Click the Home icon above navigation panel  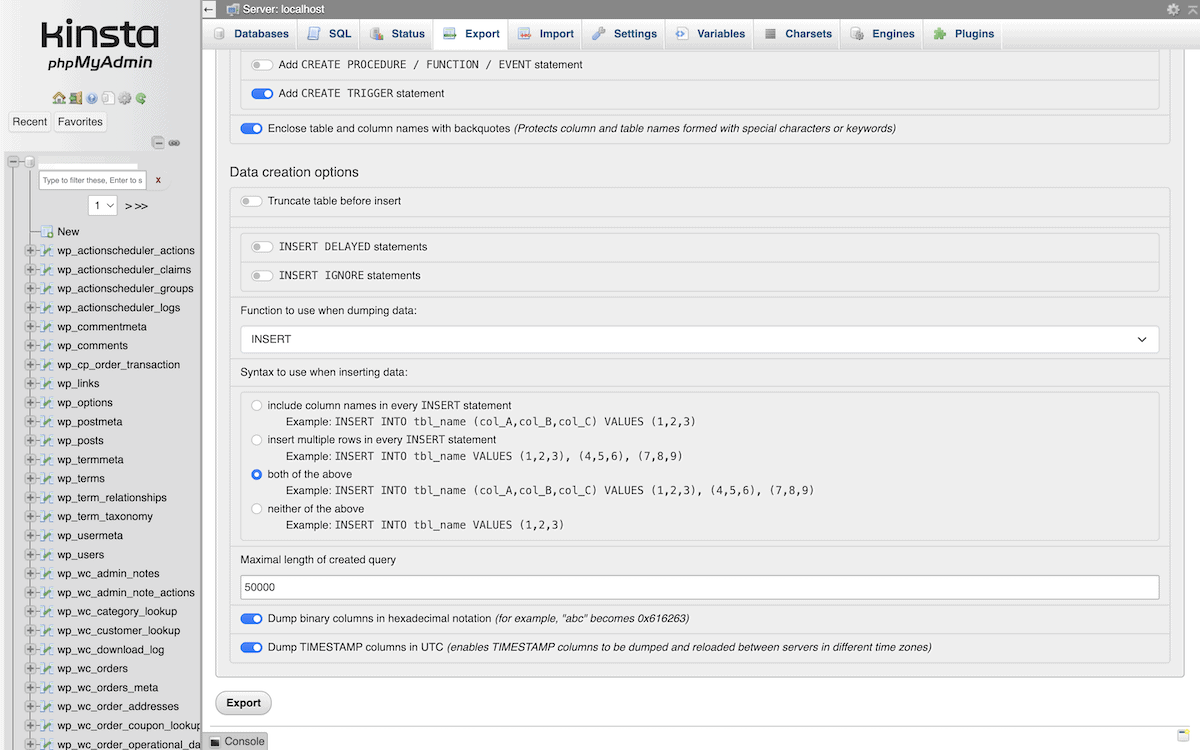[59, 99]
